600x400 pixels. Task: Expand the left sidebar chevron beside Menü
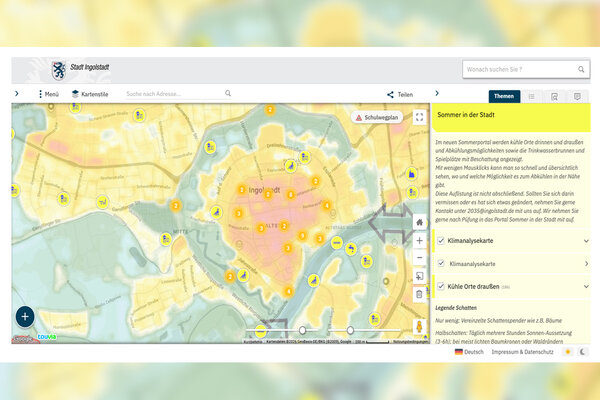(x=16, y=93)
